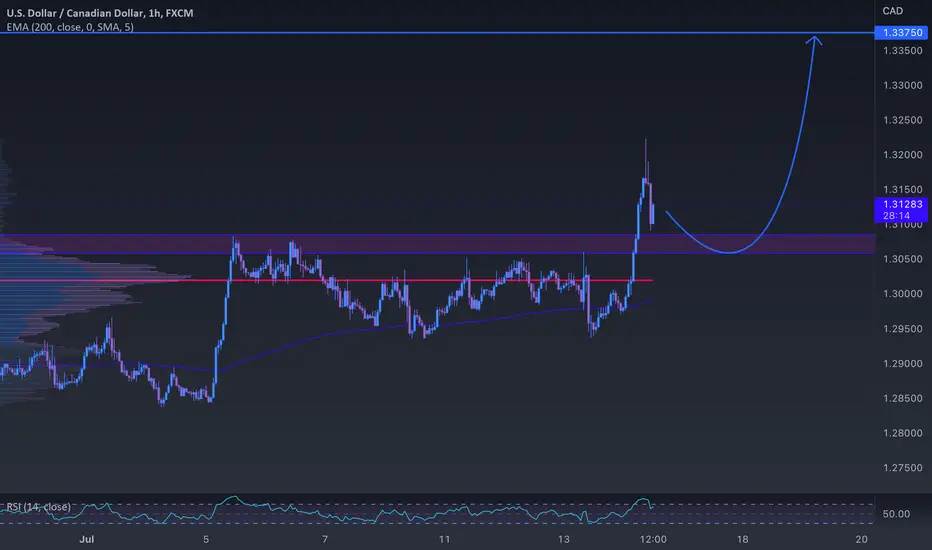Screen dimensions: 932x550
Task: Click the 12:00 time label on time axis
Action: tap(653, 539)
